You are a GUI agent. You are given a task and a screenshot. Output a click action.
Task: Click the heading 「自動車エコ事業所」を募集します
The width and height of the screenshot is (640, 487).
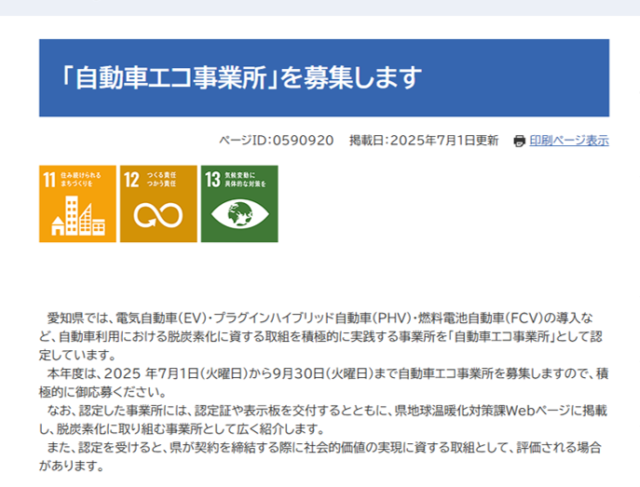tap(242, 78)
